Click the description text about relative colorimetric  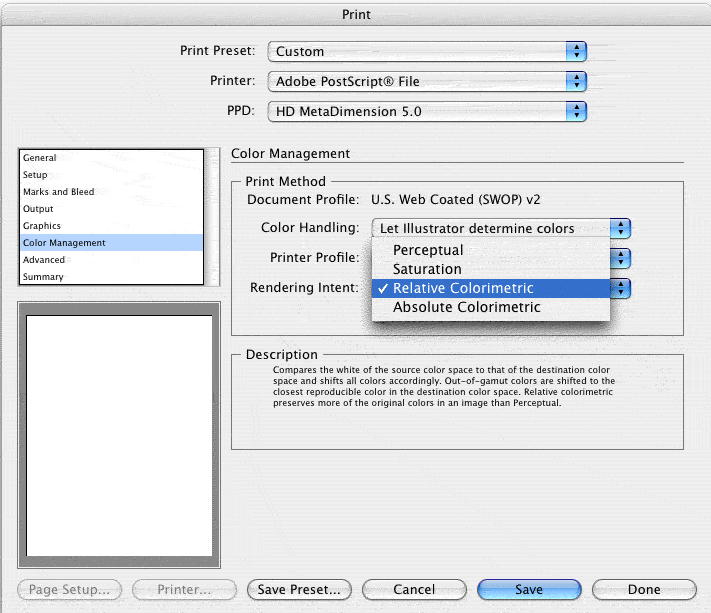coord(444,386)
